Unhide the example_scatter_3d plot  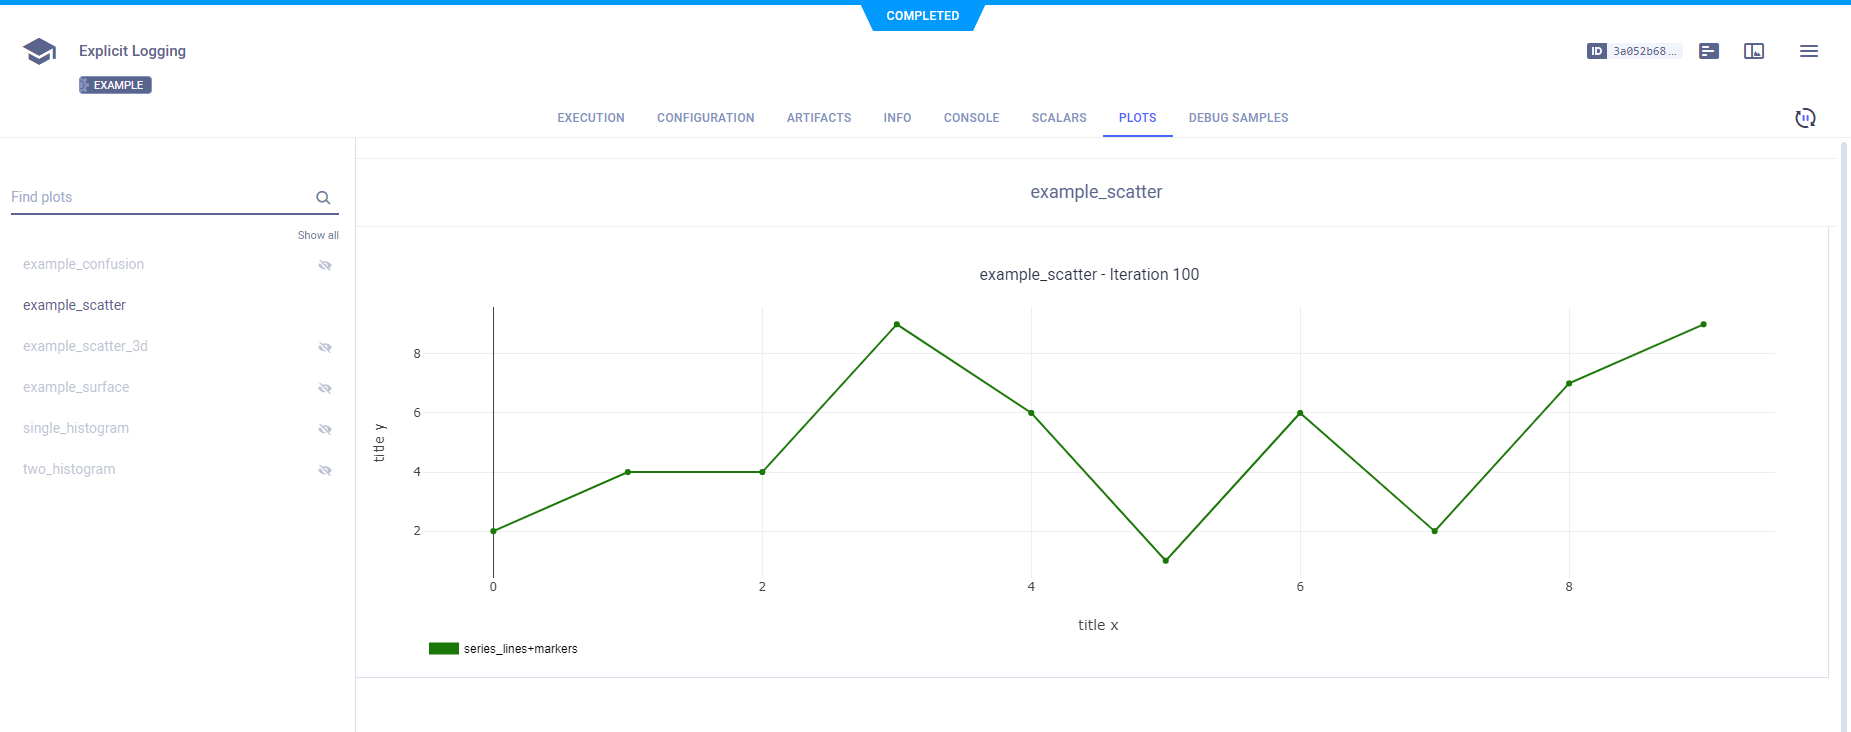coord(325,347)
